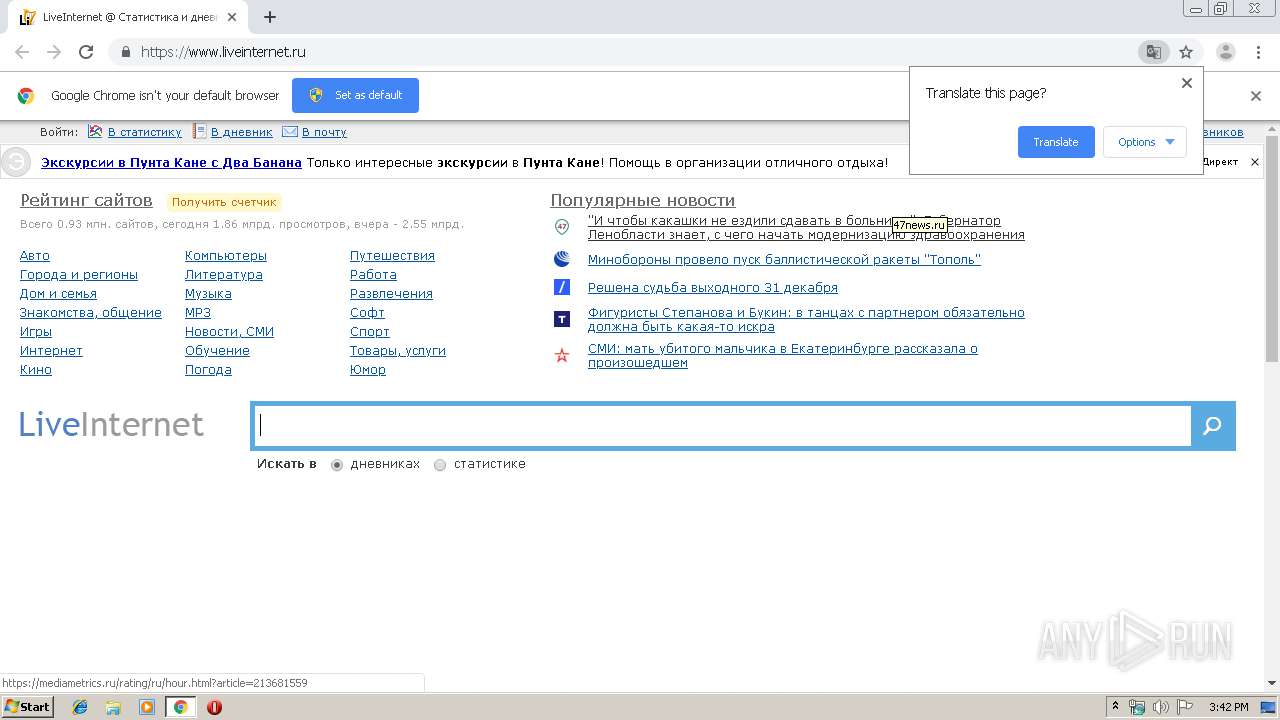Open the Chrome profile avatar icon
This screenshot has height=720, width=1280.
(1226, 52)
